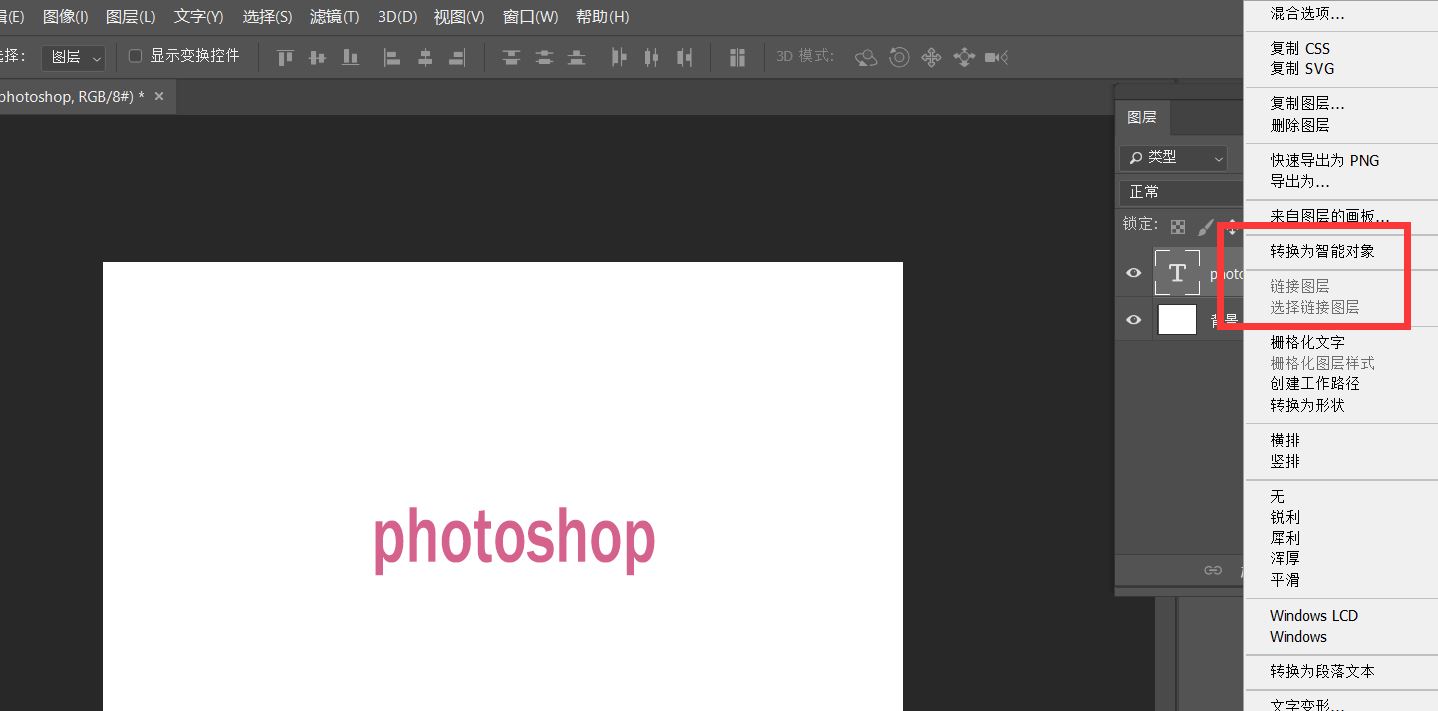Click the align left edges icon
The width and height of the screenshot is (1438, 711).
coord(392,57)
